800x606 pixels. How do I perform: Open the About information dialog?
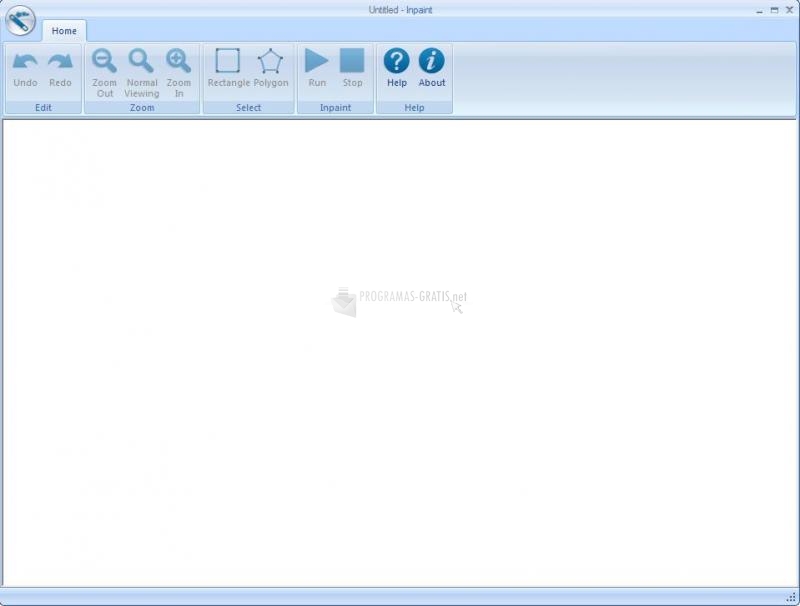point(432,61)
